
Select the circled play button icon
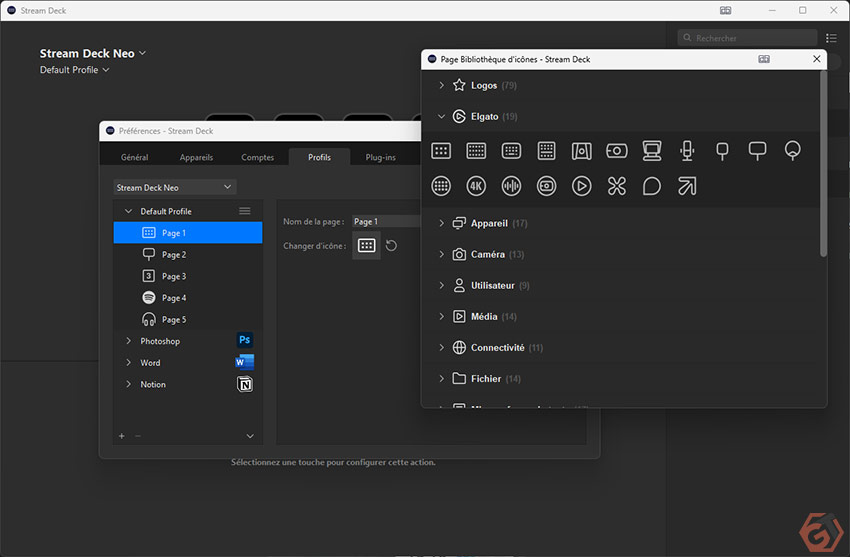[582, 186]
